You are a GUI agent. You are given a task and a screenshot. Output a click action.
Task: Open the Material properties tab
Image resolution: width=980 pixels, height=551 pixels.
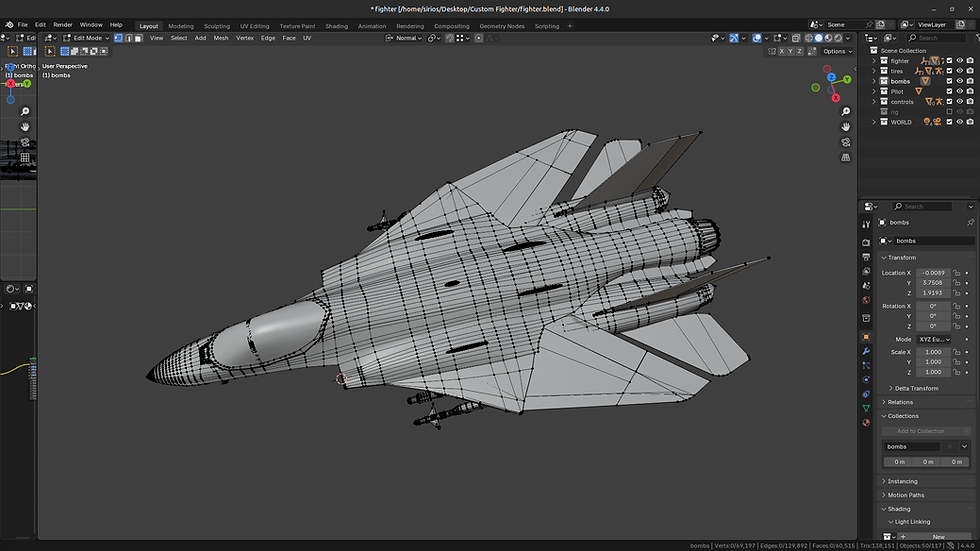pos(866,423)
